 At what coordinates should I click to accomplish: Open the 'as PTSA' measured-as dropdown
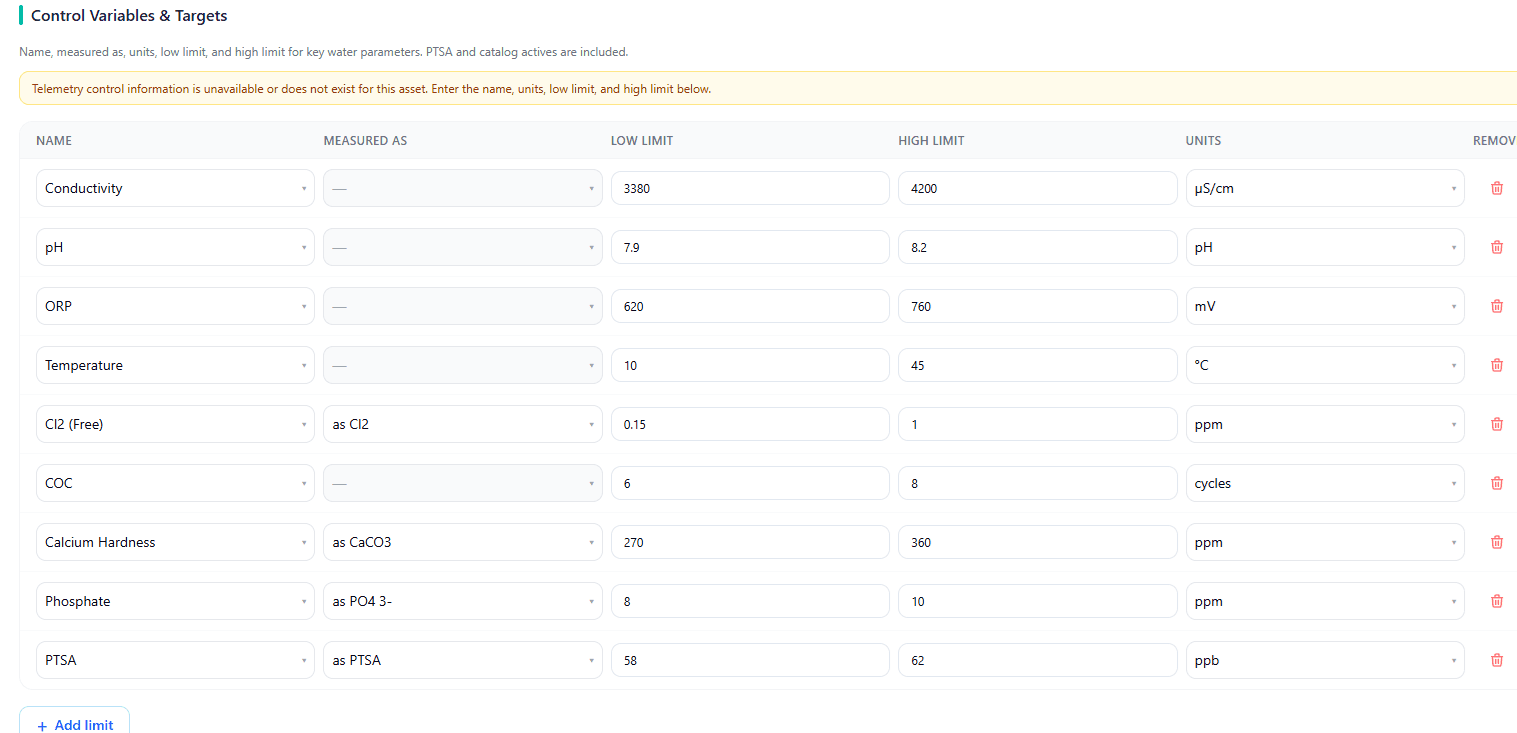[x=462, y=660]
